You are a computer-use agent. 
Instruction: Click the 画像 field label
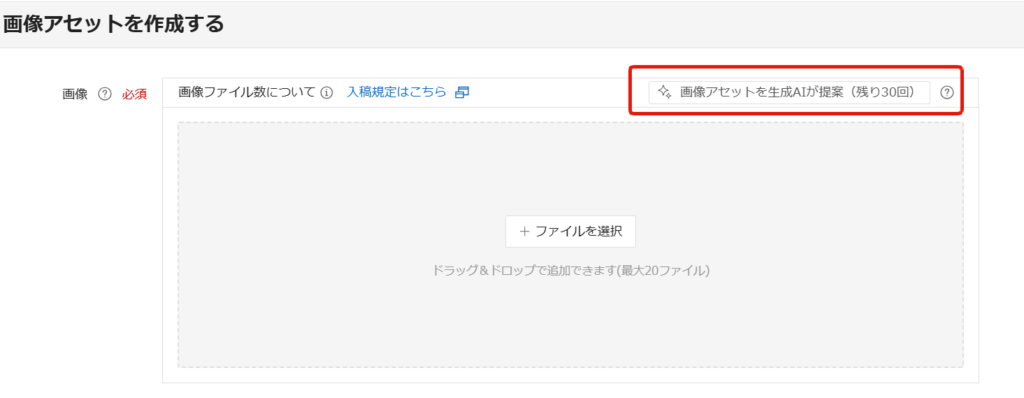(74, 94)
